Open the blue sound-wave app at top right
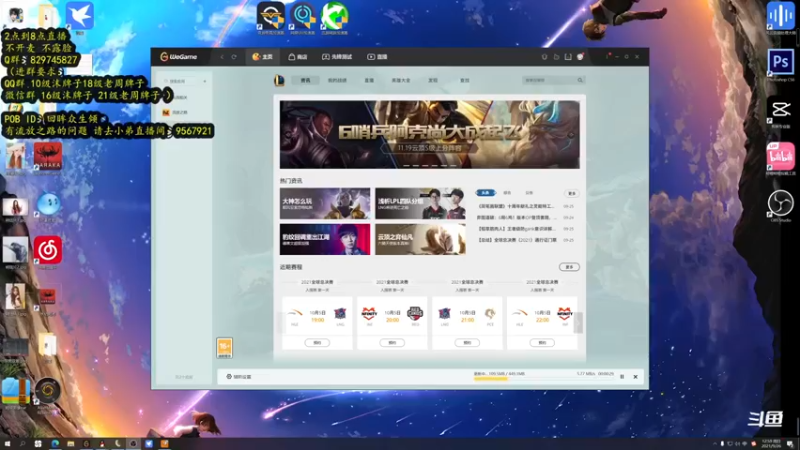Image resolution: width=800 pixels, height=450 pixels. [781, 18]
